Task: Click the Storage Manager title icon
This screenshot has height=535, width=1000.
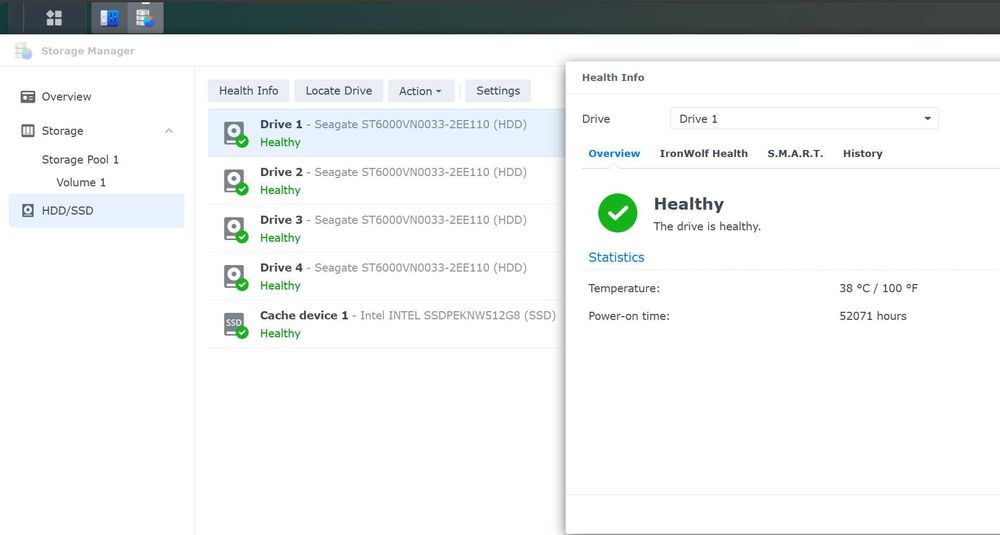Action: (23, 51)
